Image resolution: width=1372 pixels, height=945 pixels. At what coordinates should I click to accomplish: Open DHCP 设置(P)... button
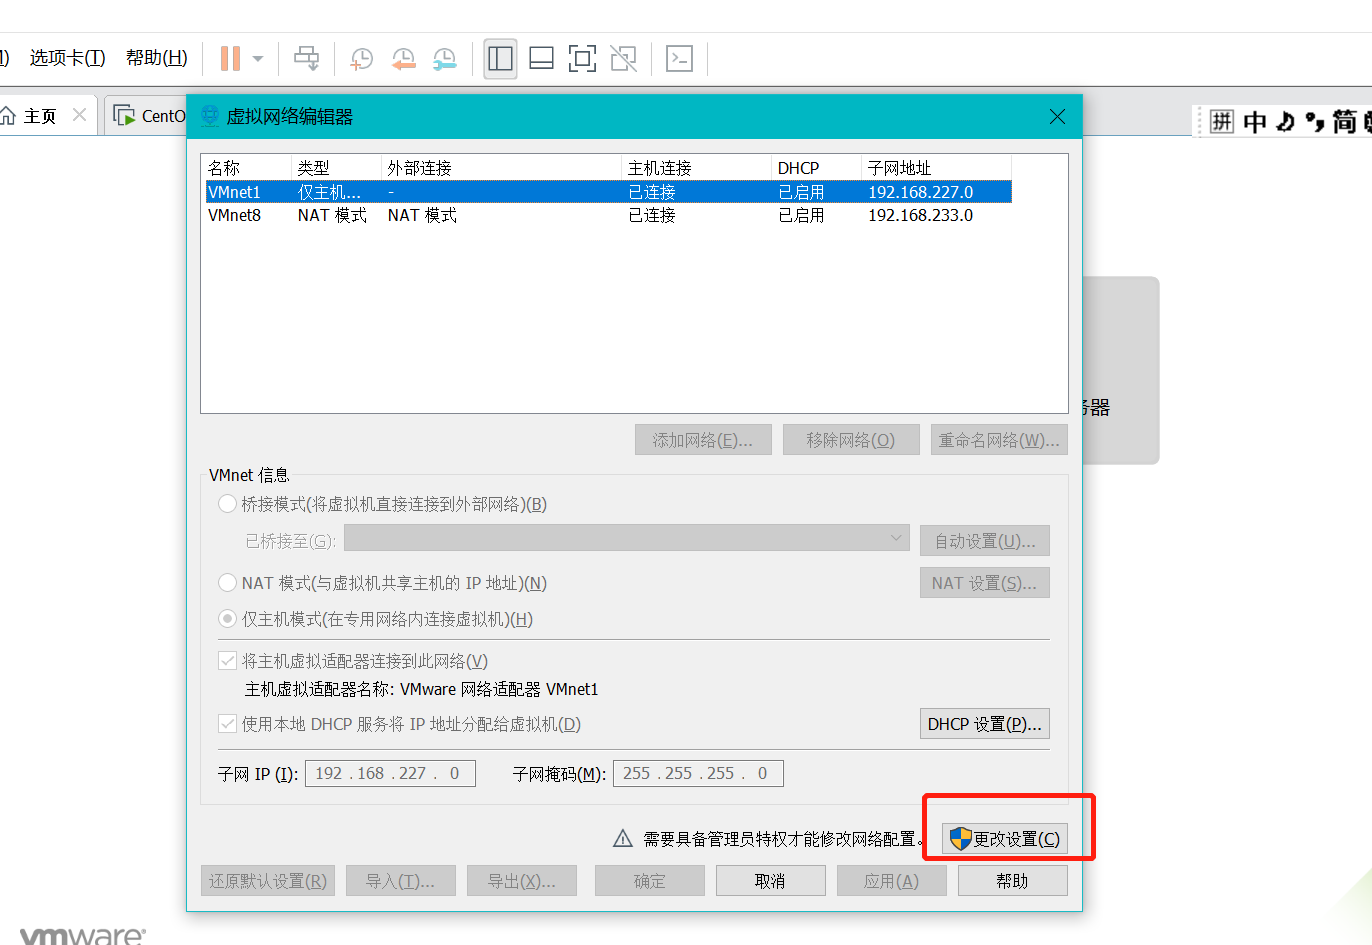985,724
